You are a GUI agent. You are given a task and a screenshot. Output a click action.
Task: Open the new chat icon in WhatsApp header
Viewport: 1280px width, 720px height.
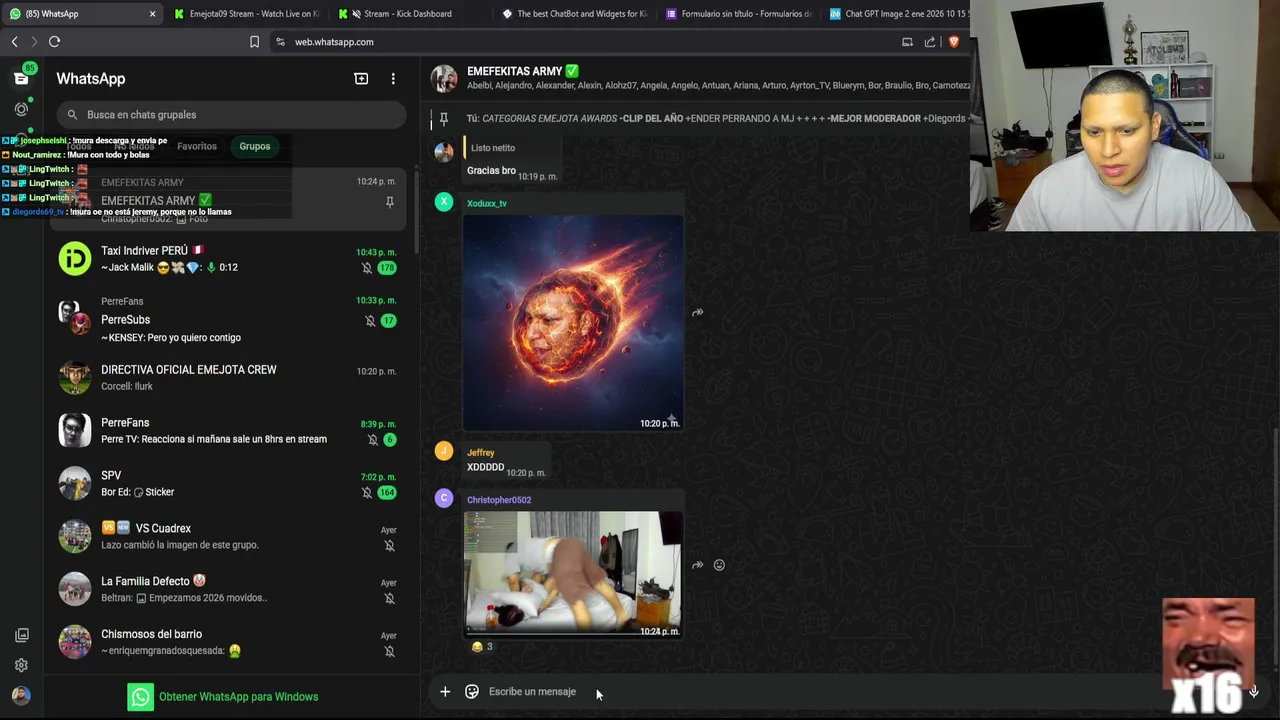(361, 79)
